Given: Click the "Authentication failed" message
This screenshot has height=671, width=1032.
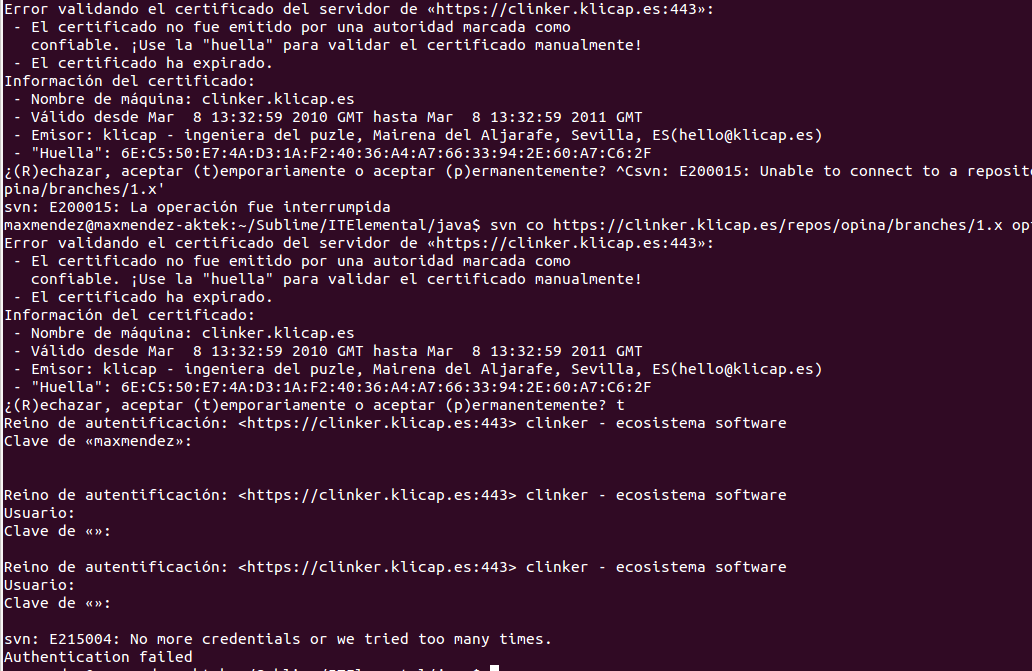Looking at the screenshot, I should (x=97, y=657).
